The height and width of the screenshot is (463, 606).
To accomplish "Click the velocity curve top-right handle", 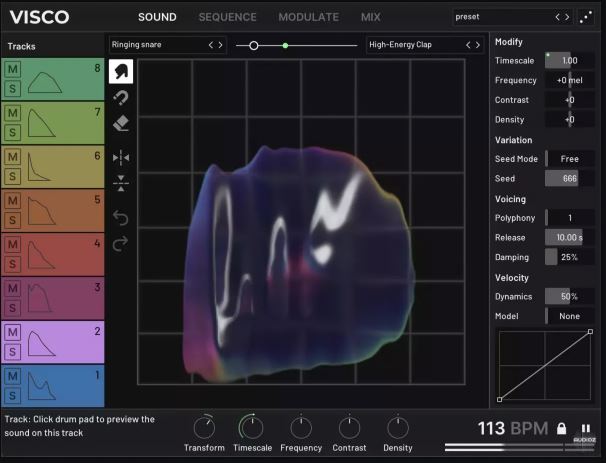I will click(x=590, y=332).
